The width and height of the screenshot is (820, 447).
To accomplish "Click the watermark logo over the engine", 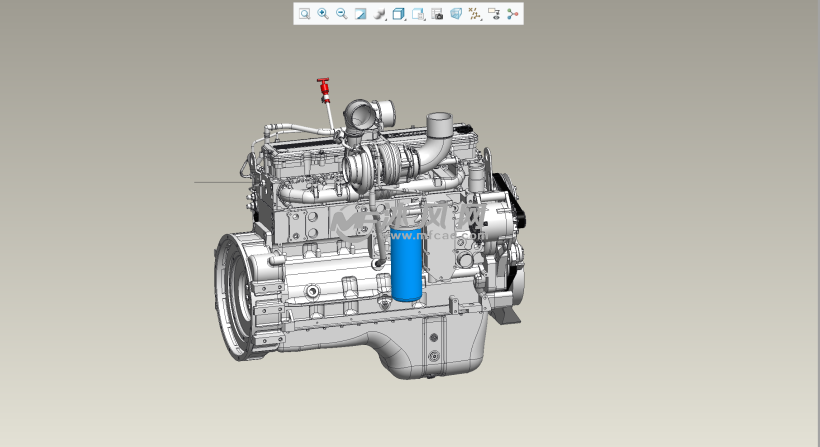I will [410, 220].
